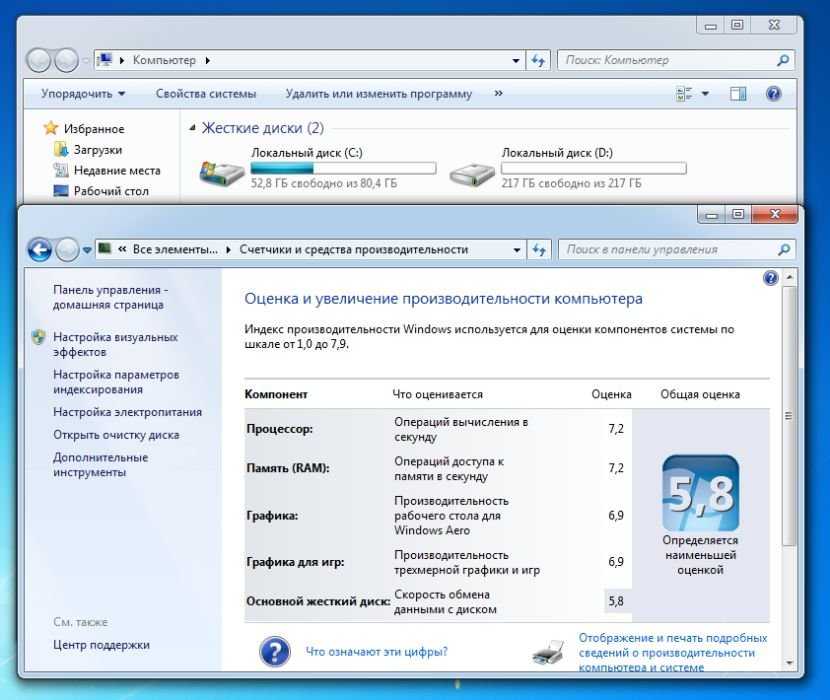This screenshot has width=830, height=700.
Task: Open the Упорядочить menu
Action: point(83,94)
